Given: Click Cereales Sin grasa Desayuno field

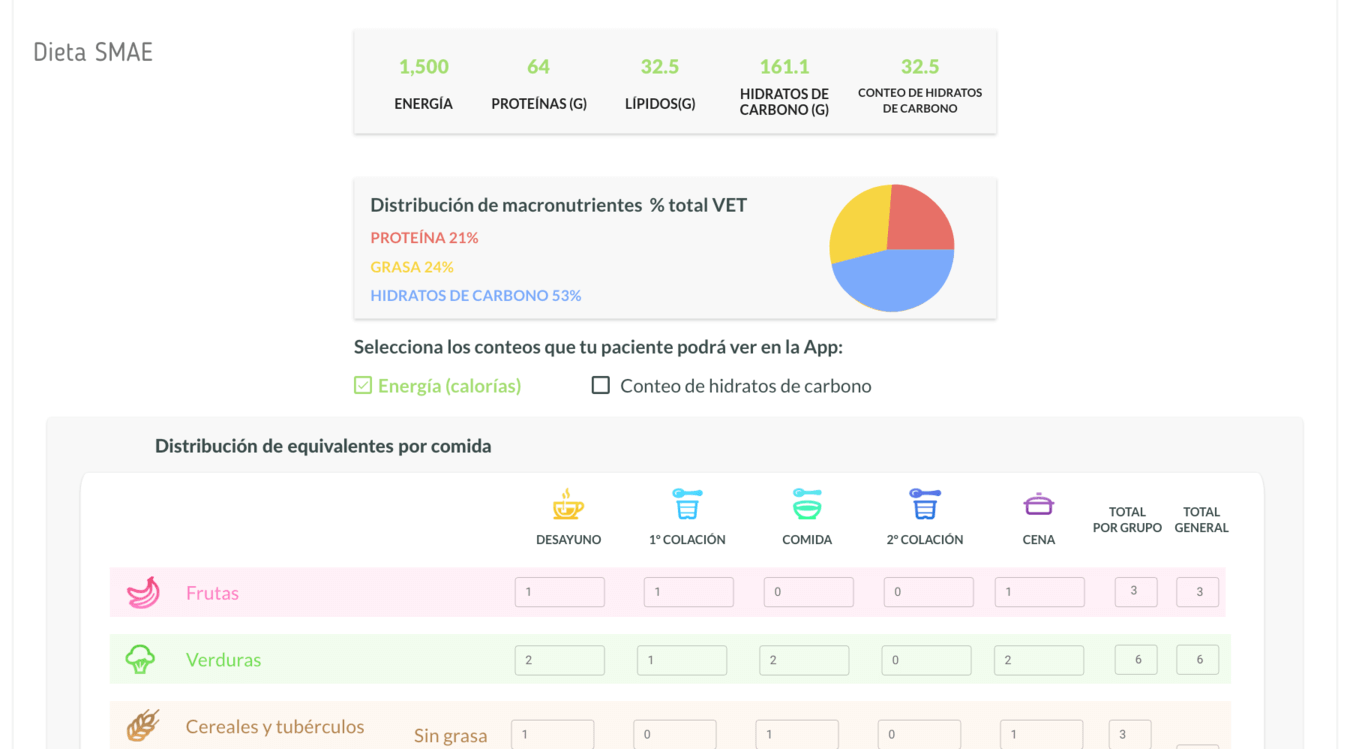Looking at the screenshot, I should click(x=553, y=734).
